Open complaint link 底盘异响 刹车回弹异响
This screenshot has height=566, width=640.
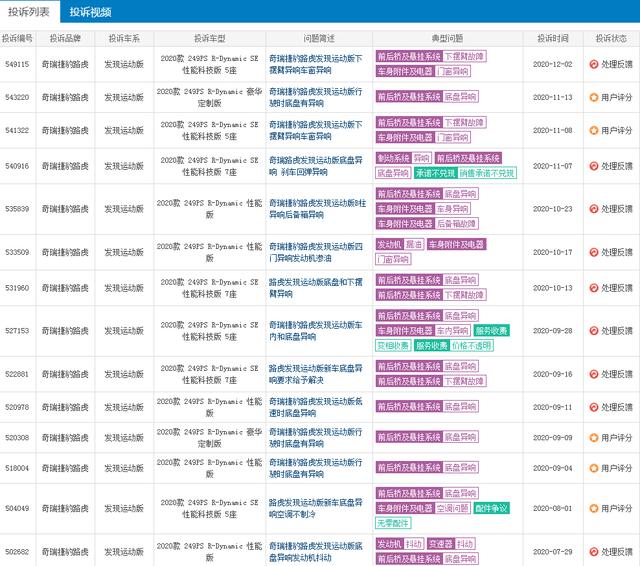(x=316, y=166)
